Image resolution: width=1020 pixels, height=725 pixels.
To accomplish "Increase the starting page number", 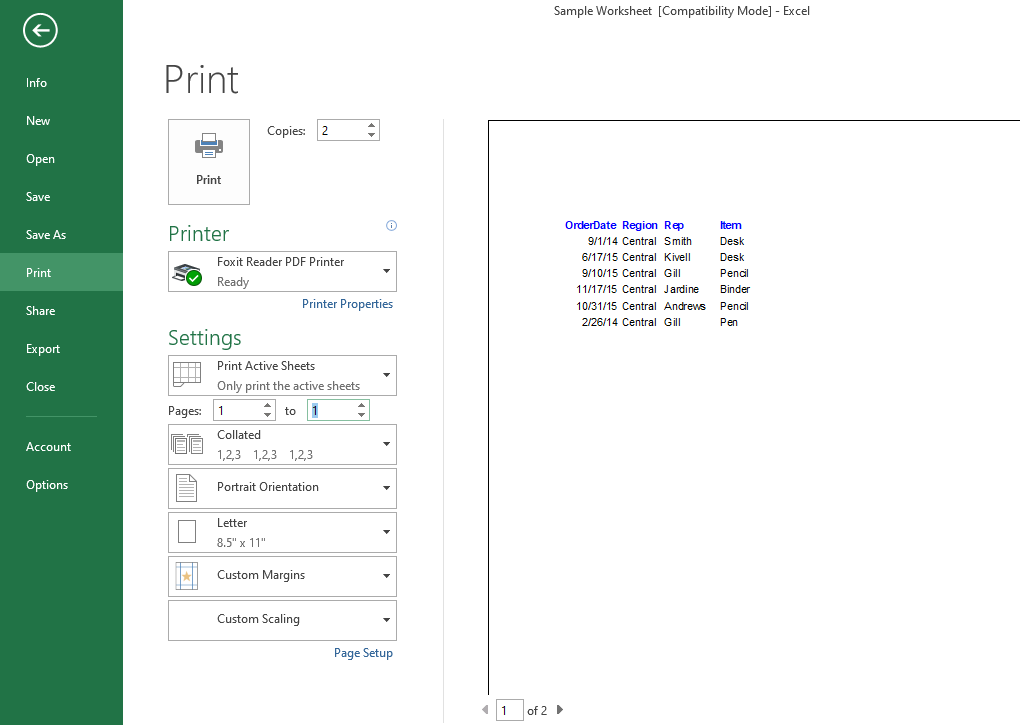I will point(267,406).
